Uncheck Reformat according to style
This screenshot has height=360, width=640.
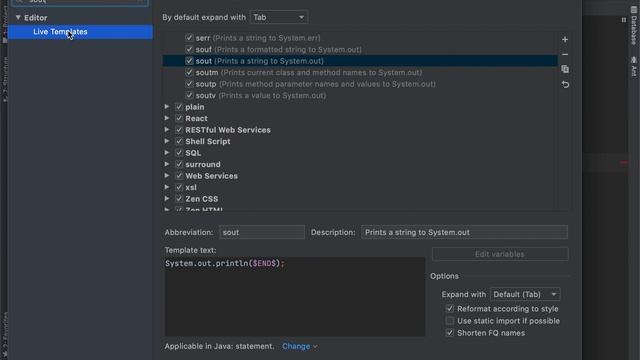(449, 309)
